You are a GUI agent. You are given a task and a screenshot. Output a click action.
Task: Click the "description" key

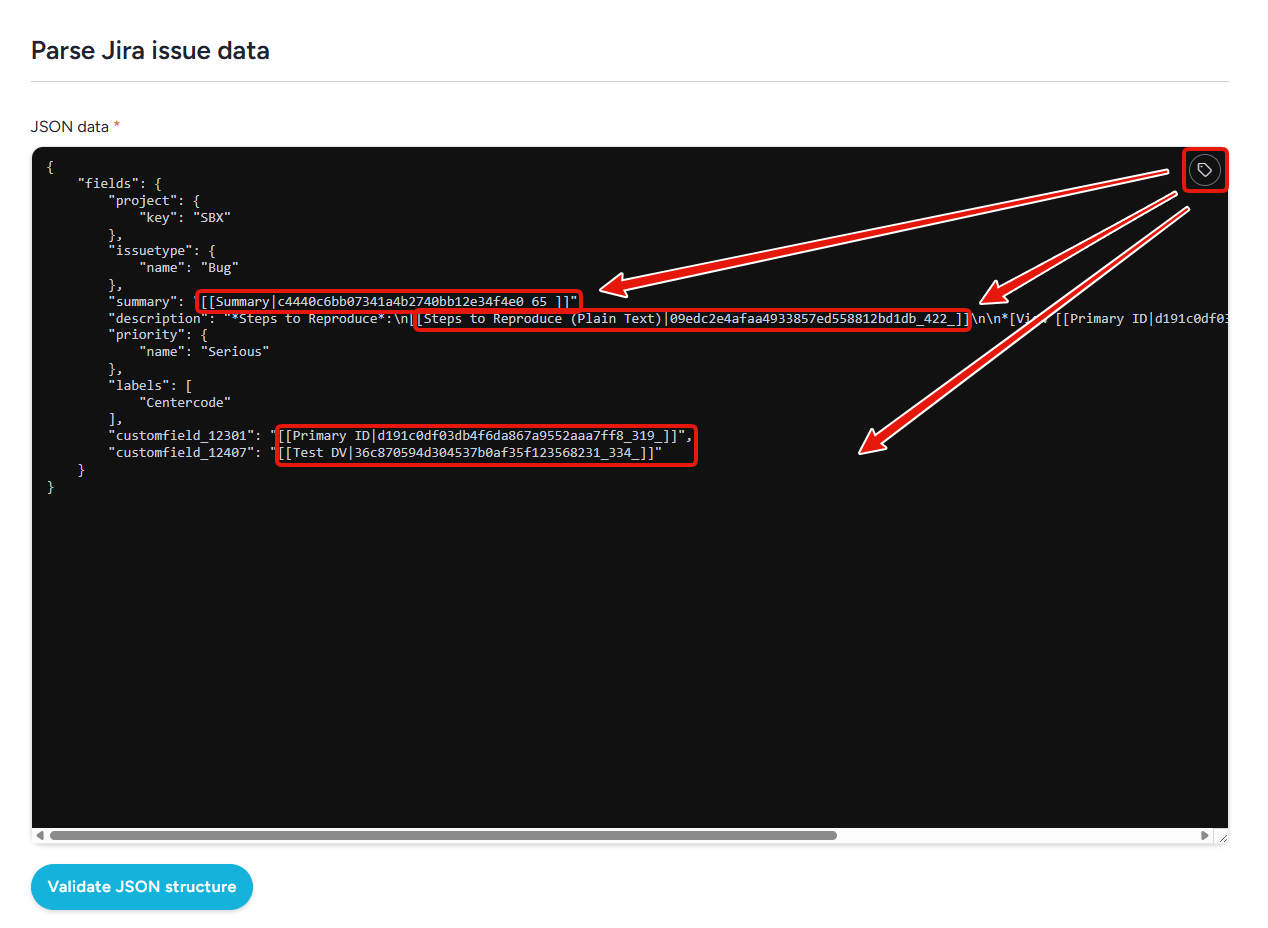pos(159,319)
